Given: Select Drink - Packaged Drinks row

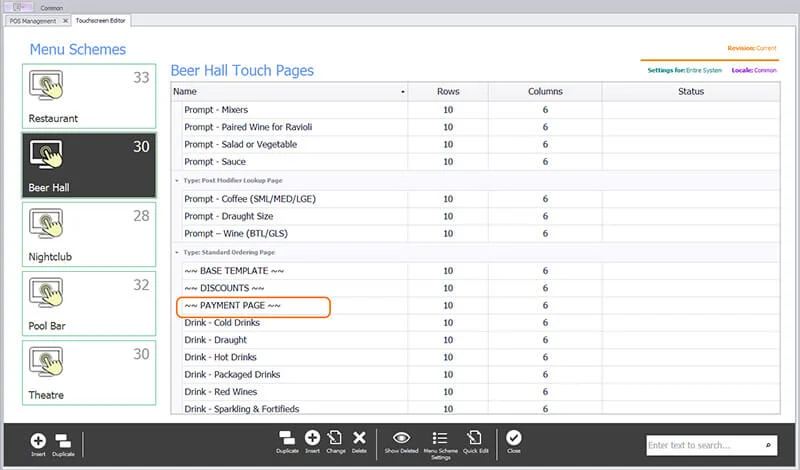Looking at the screenshot, I should click(481, 375).
